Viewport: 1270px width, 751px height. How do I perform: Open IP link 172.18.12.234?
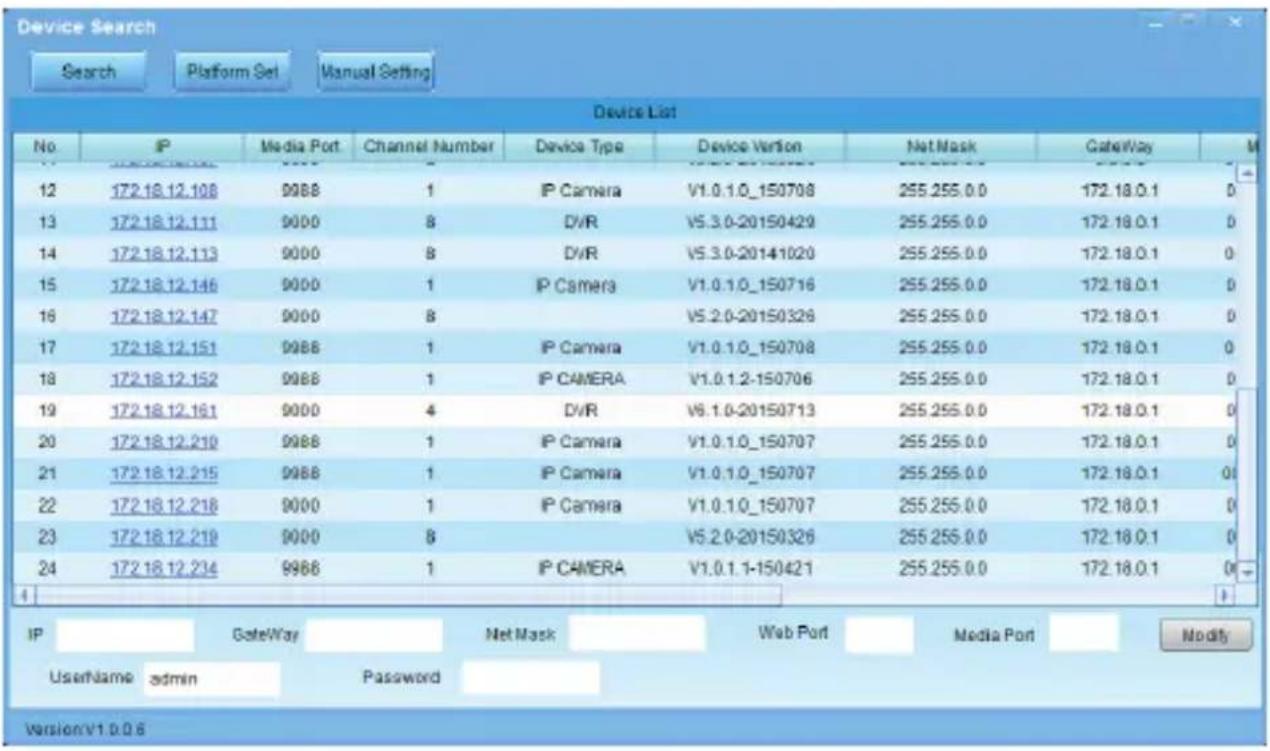point(165,571)
